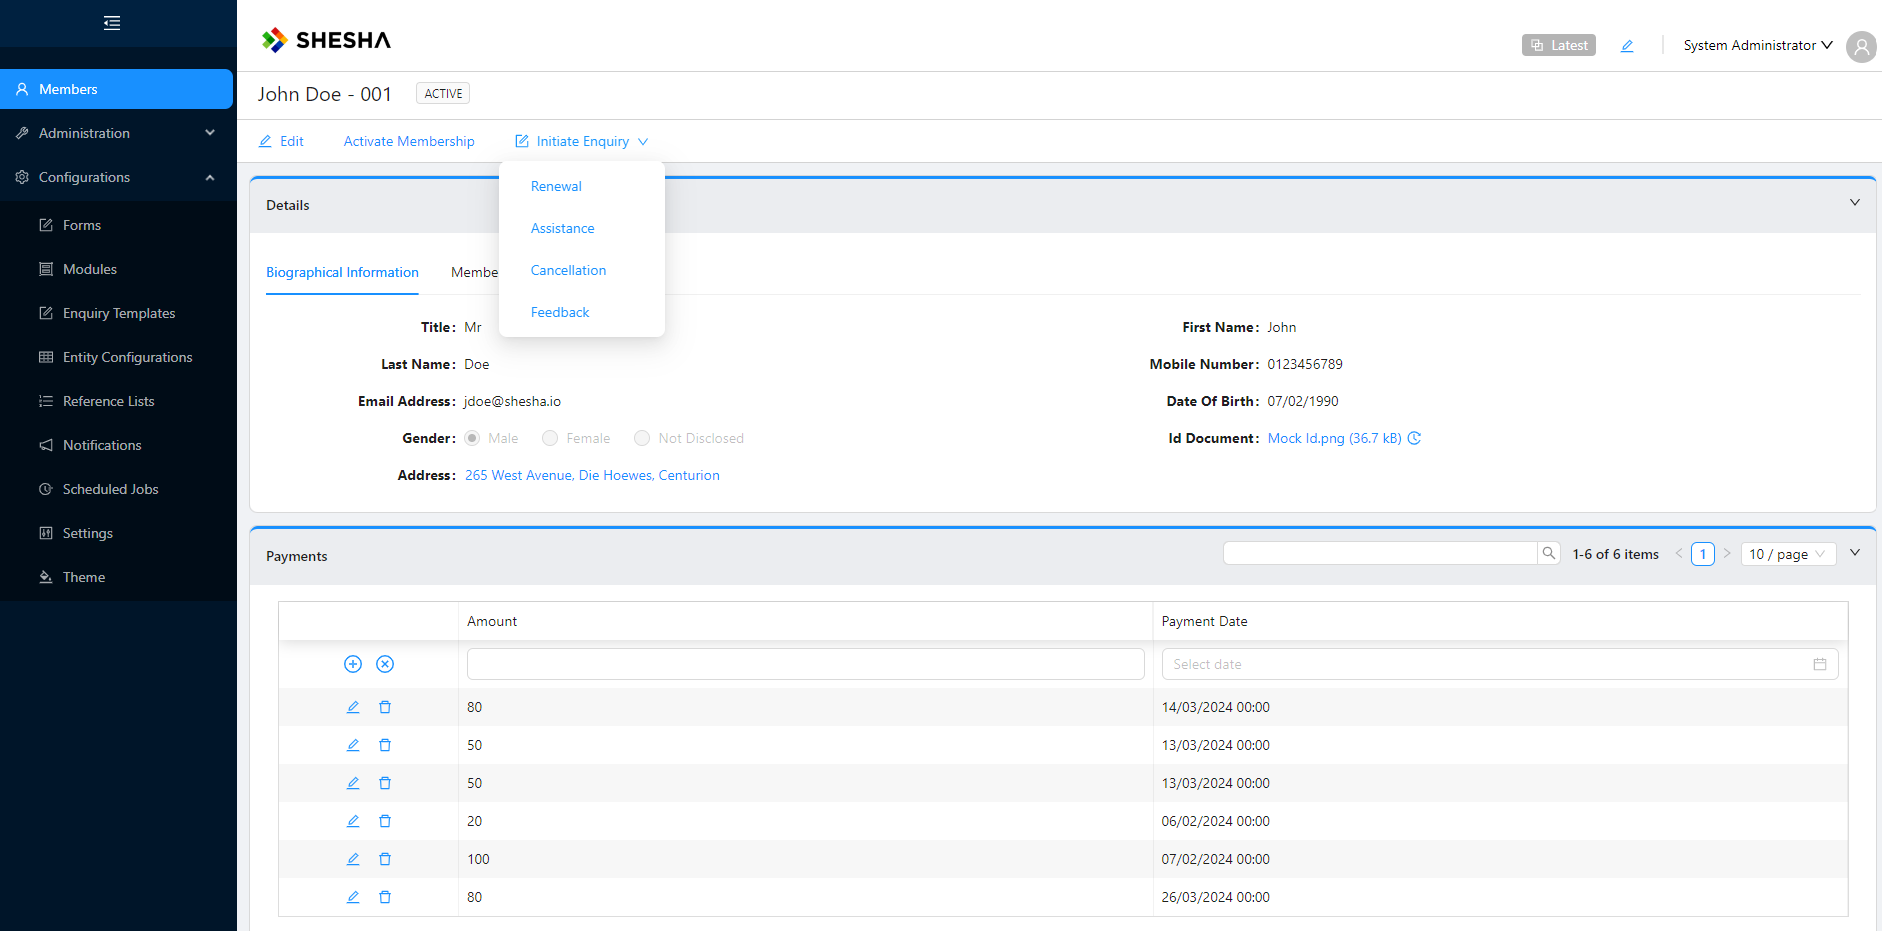Click the Amount filter input field
Image resolution: width=1882 pixels, height=931 pixels.
coord(805,664)
